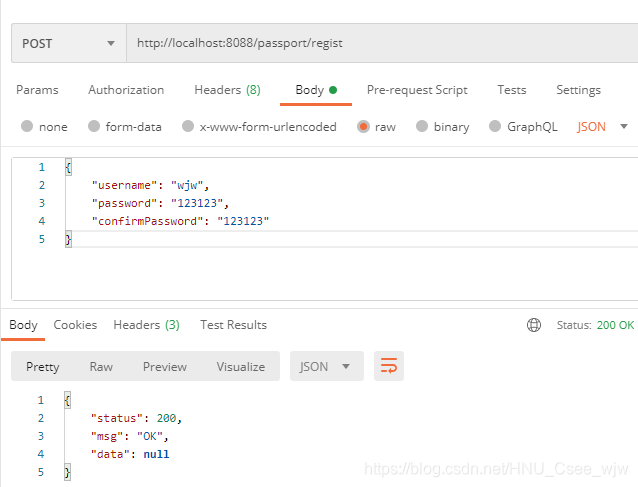Expand the request body JSON format dropdown
Viewport: 638px width, 487px height.
[x=603, y=127]
